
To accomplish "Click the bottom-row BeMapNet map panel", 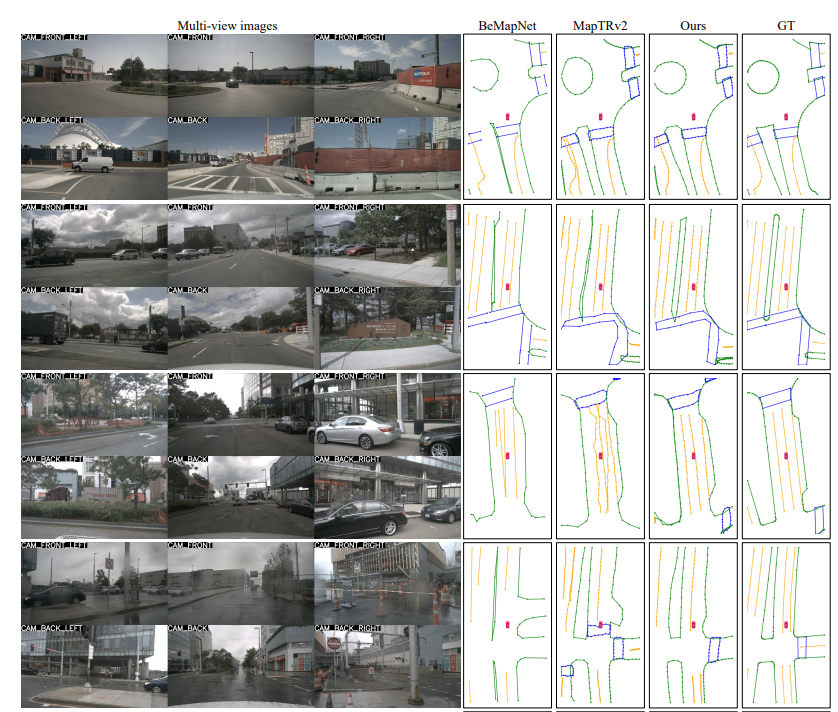I will (x=507, y=625).
